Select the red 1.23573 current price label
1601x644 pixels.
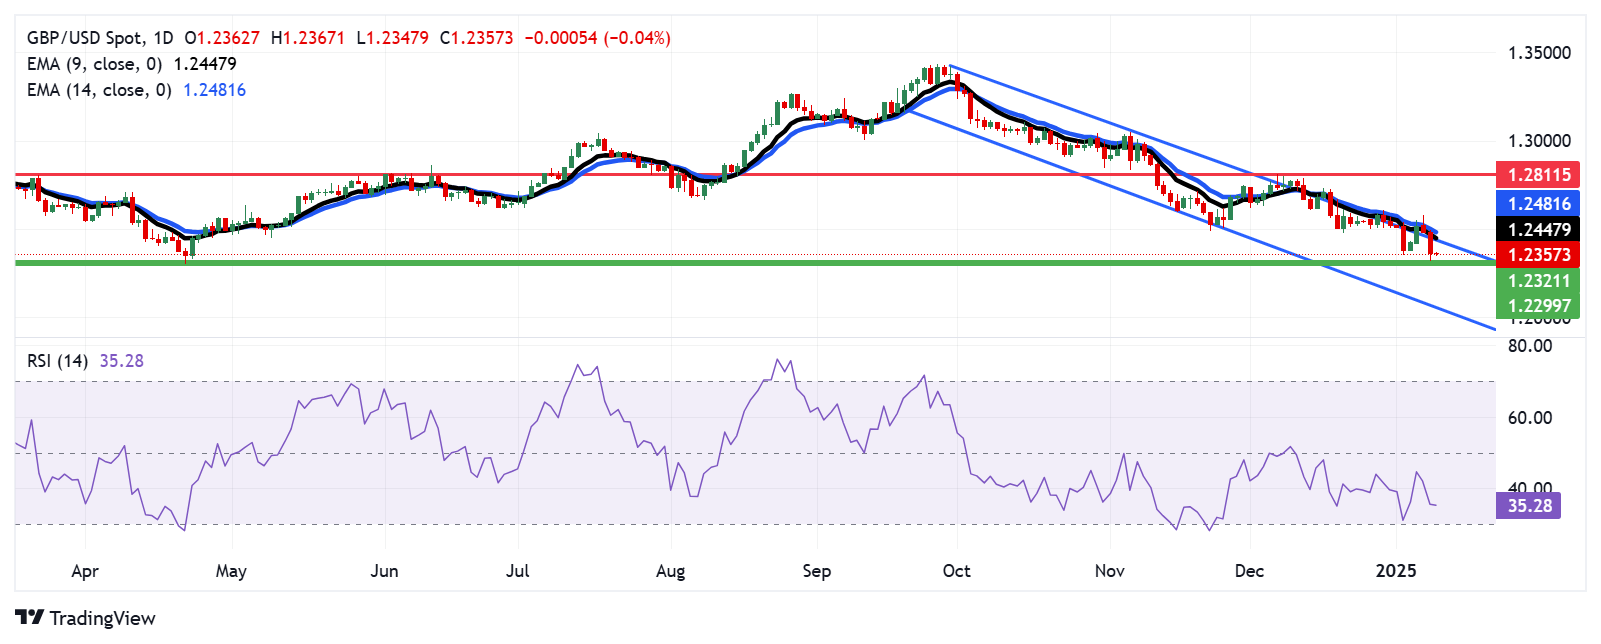pyautogui.click(x=1538, y=255)
